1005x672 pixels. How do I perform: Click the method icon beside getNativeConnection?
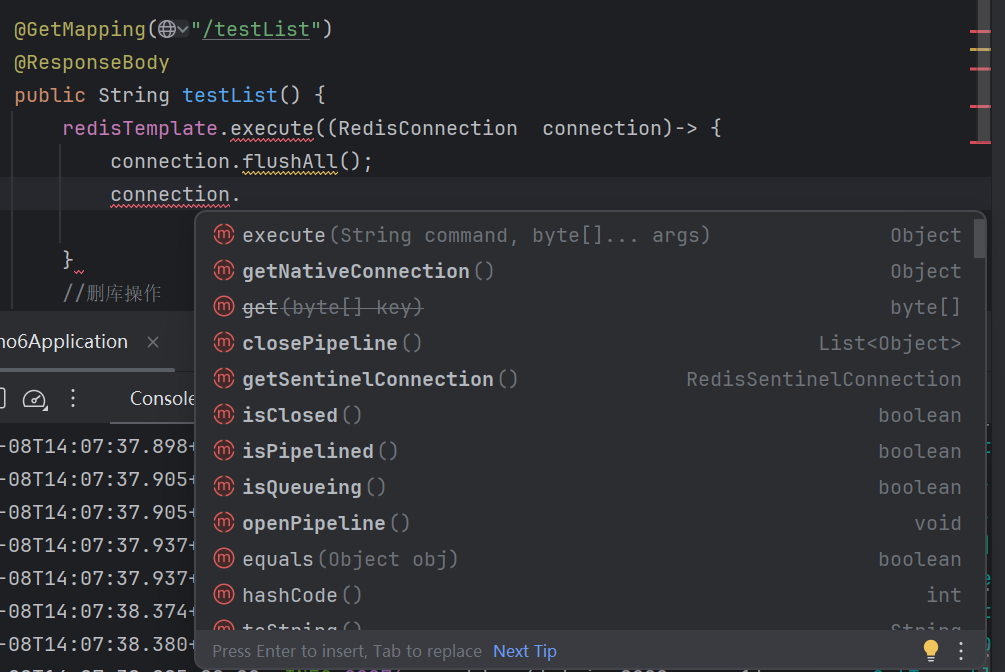[x=224, y=271]
